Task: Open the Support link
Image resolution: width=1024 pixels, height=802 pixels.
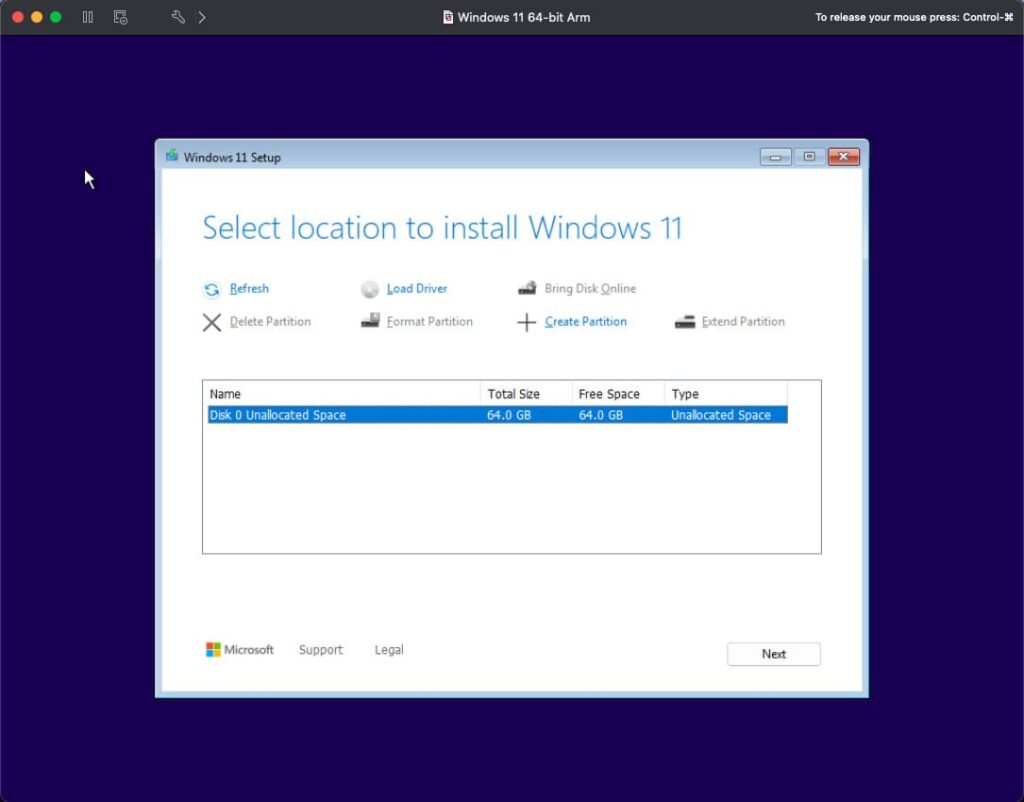Action: coord(320,650)
